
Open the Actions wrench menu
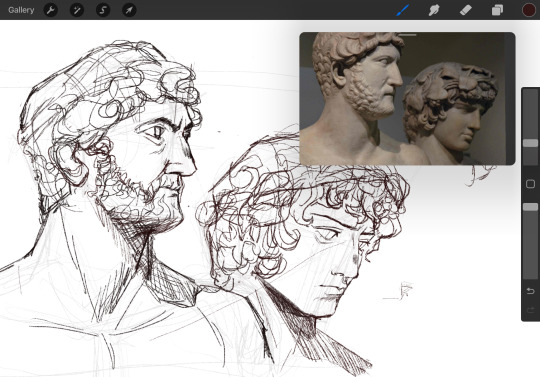pyautogui.click(x=51, y=10)
